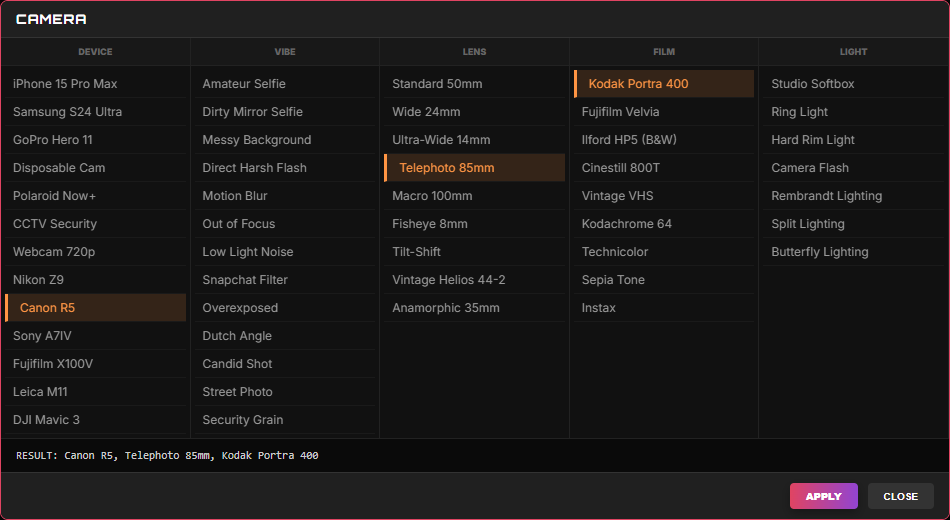This screenshot has width=950, height=520.
Task: Select Split Lighting option
Action: tap(854, 224)
